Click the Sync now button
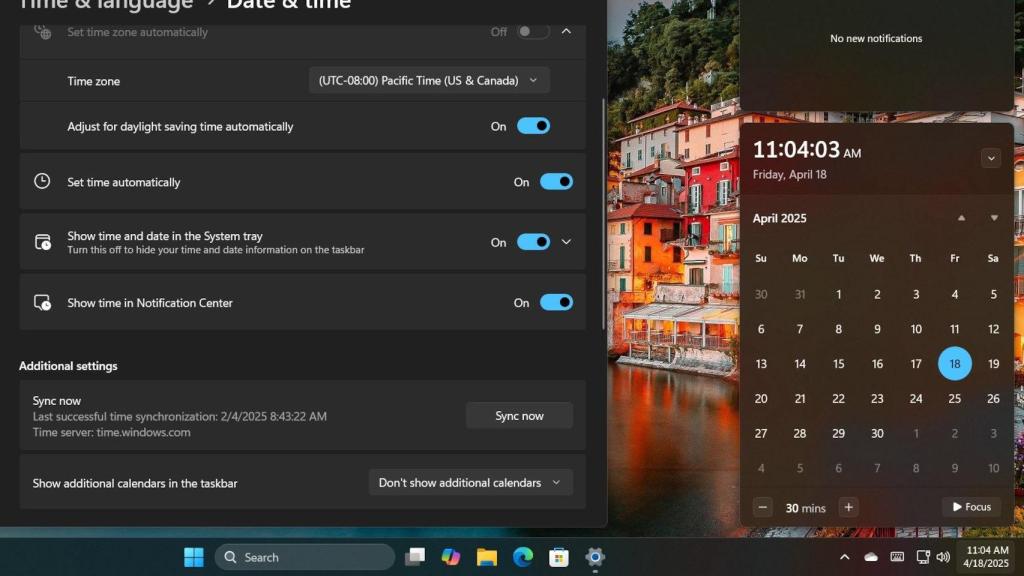The image size is (1024, 576). (519, 415)
